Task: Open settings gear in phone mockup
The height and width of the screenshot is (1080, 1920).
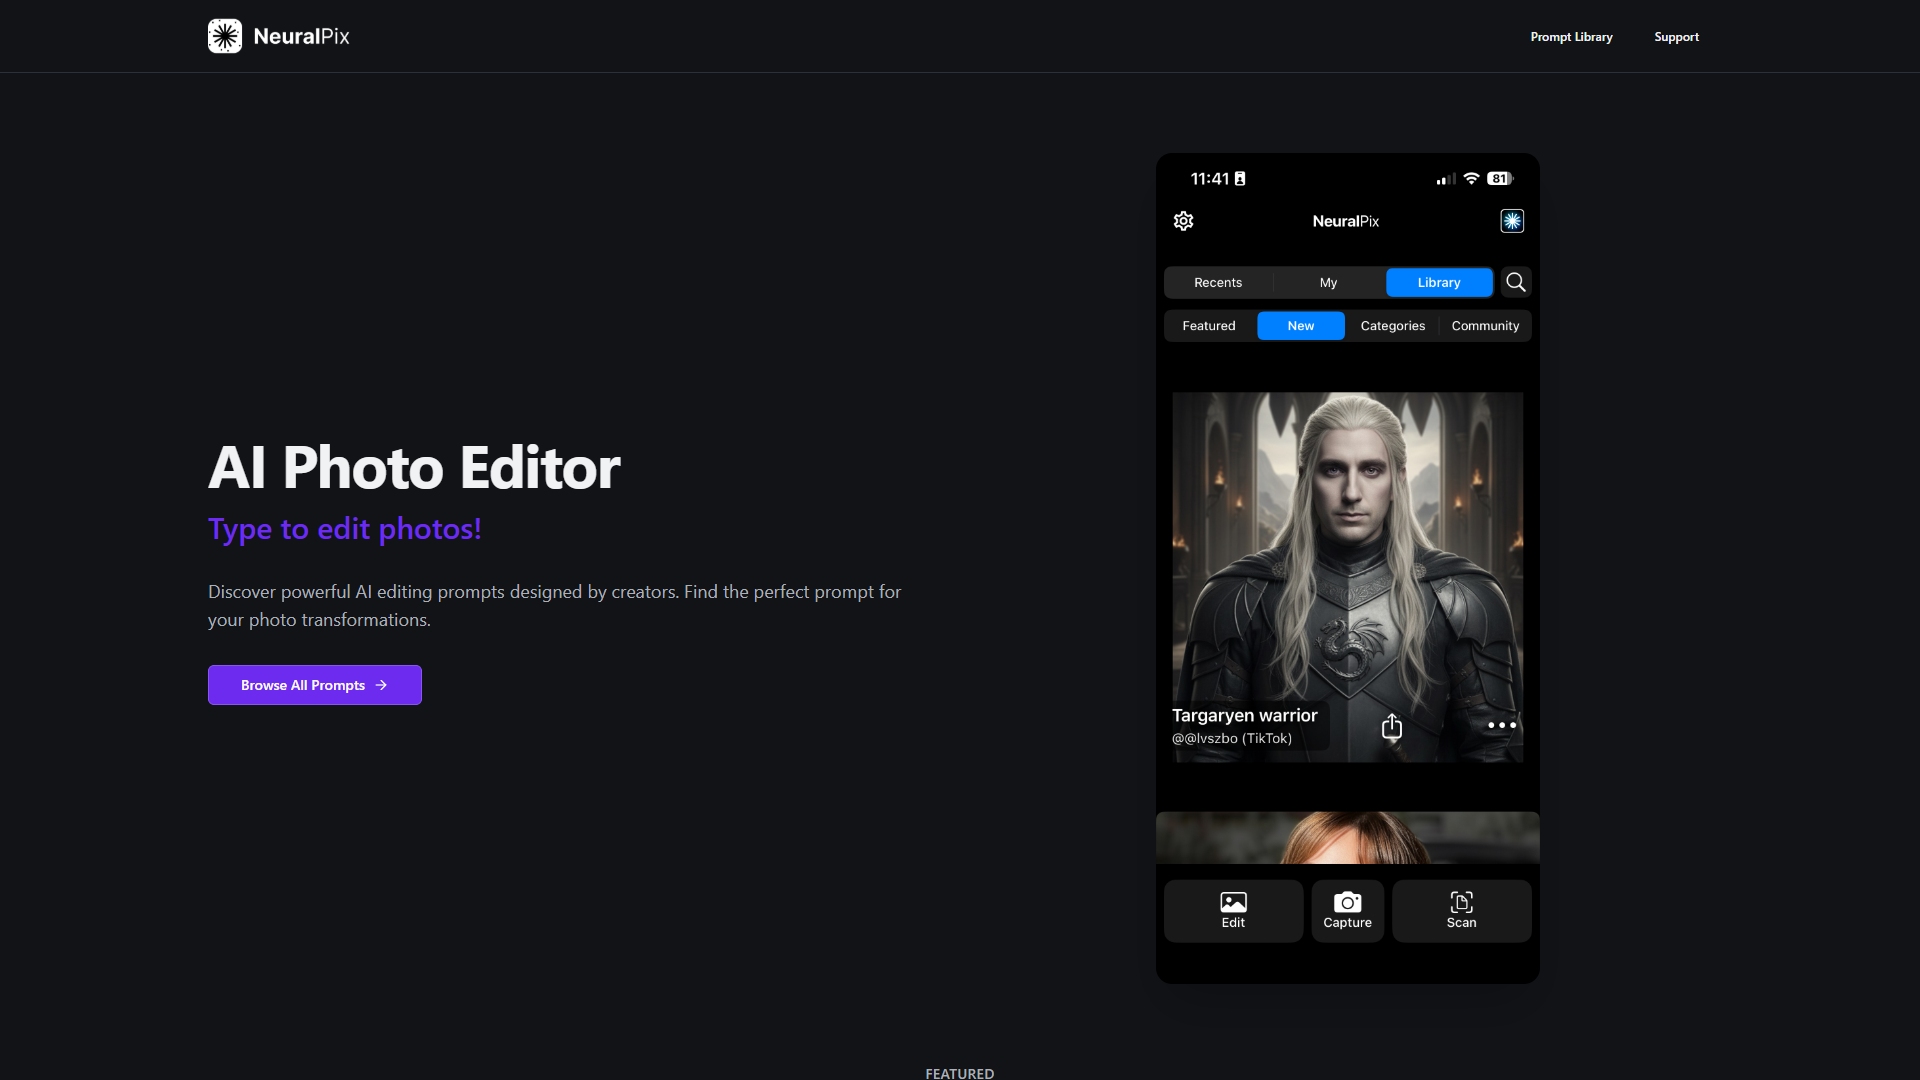Action: click(1183, 221)
